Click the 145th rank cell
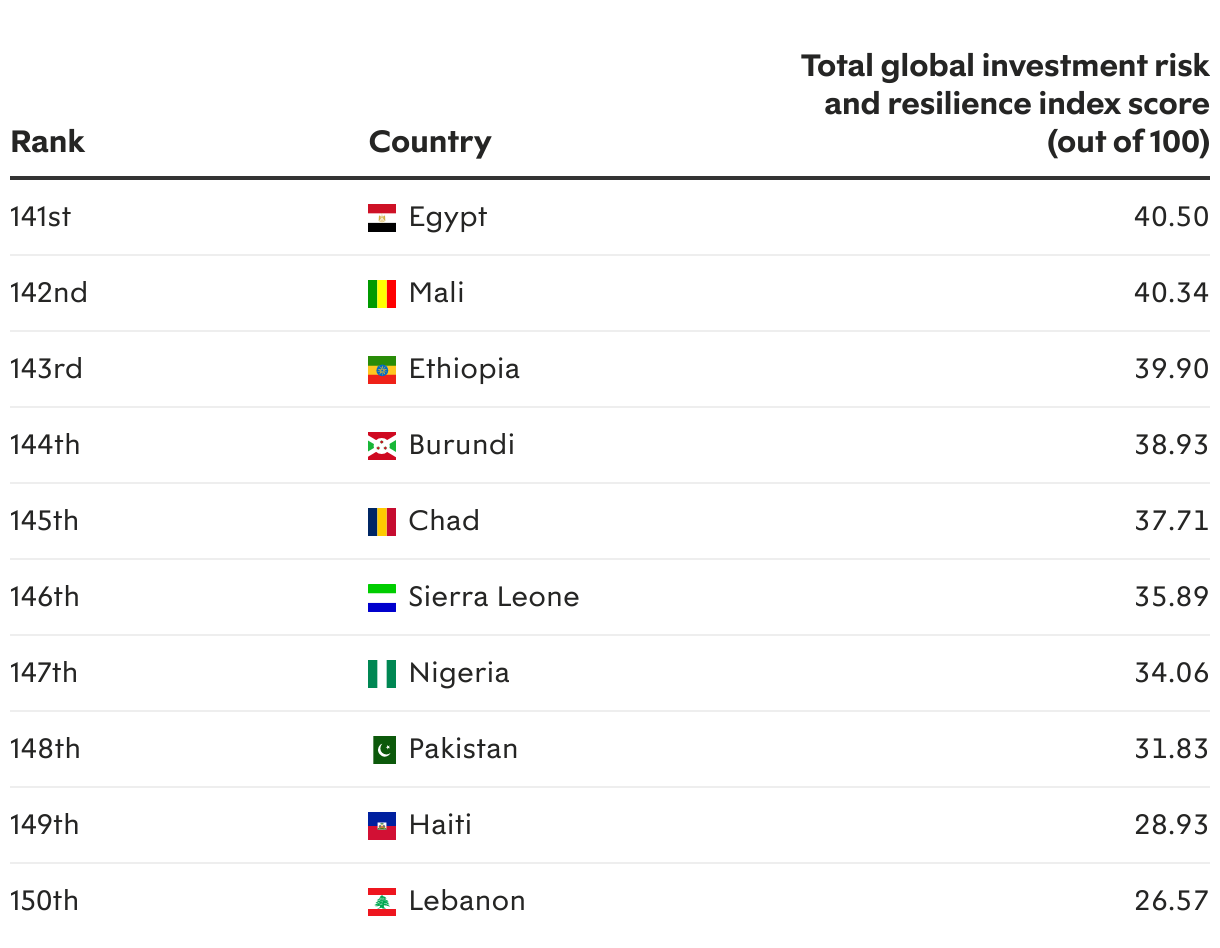1220x948 pixels. [44, 521]
